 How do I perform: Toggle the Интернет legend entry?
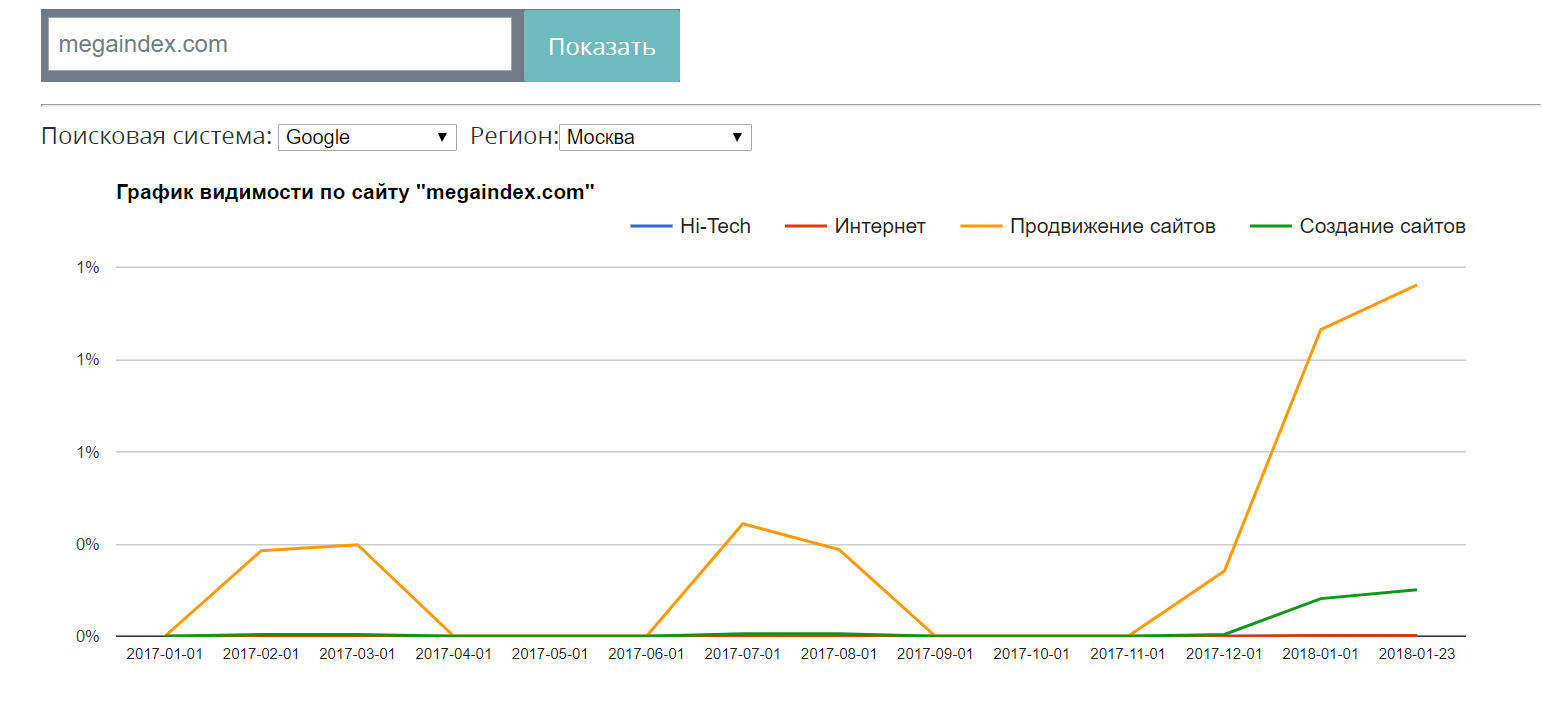click(x=855, y=226)
